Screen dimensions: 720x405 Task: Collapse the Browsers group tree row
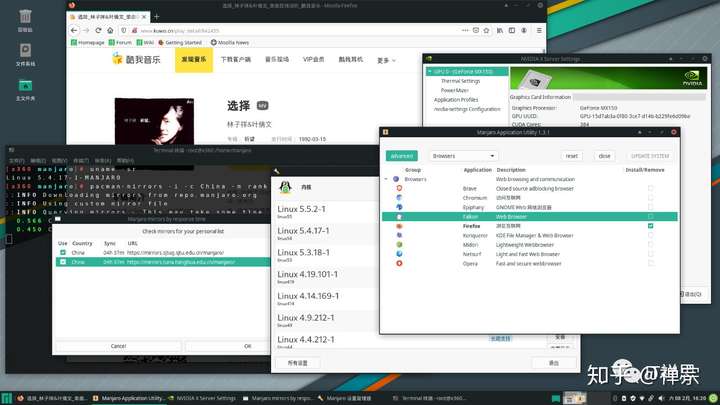(386, 179)
